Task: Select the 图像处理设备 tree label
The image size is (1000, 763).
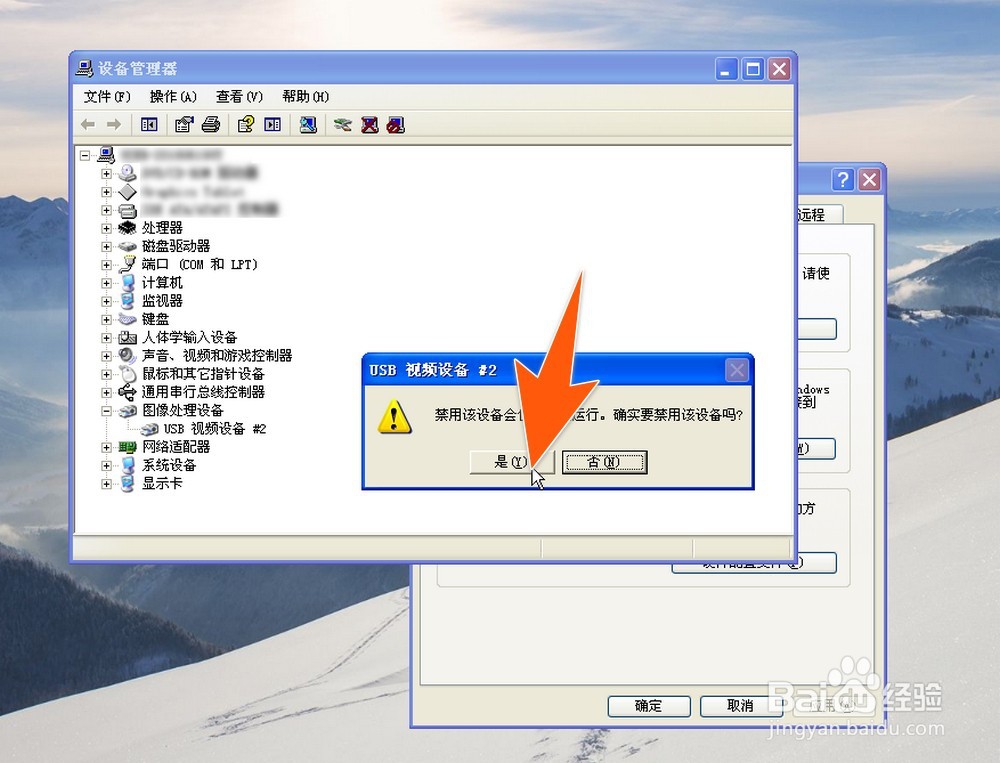Action: tap(182, 411)
